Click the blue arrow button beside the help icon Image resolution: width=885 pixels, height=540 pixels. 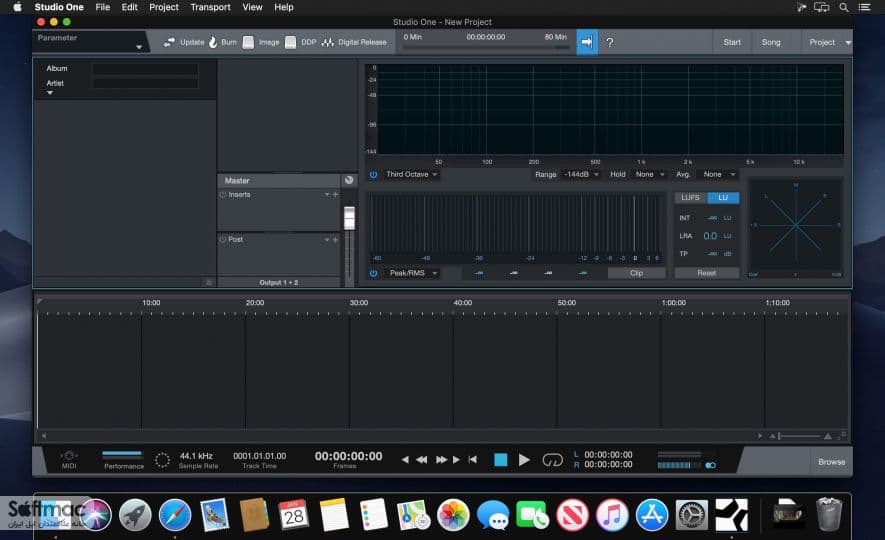click(x=587, y=42)
